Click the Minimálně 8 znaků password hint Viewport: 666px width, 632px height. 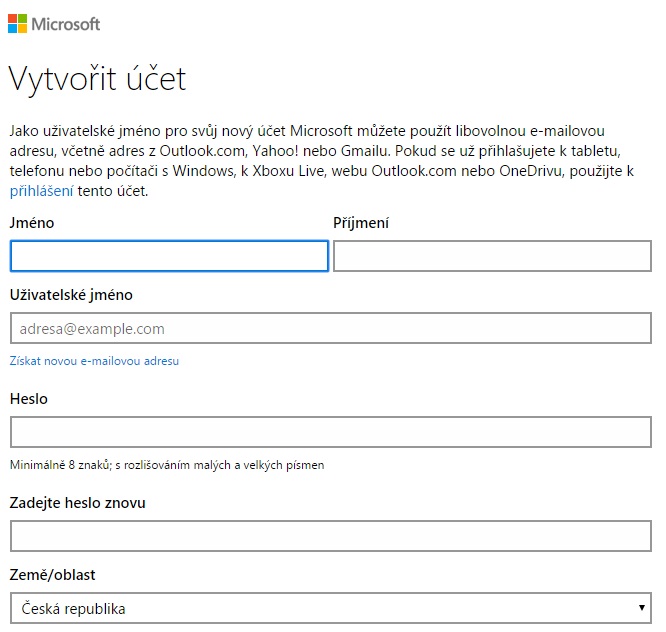pos(167,465)
